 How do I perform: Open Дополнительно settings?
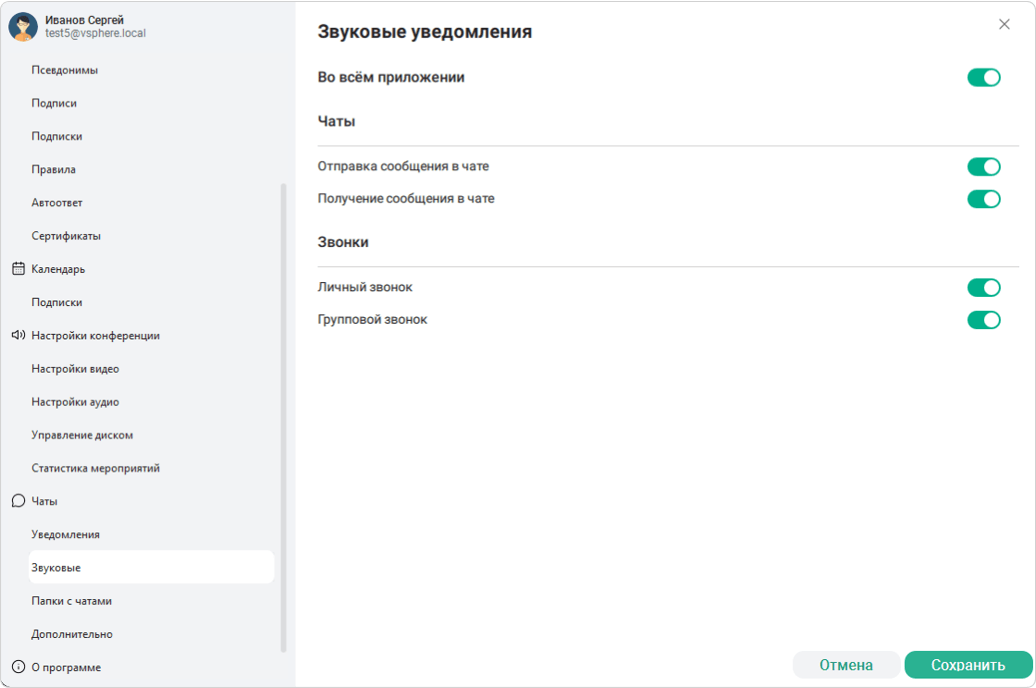[x=72, y=634]
